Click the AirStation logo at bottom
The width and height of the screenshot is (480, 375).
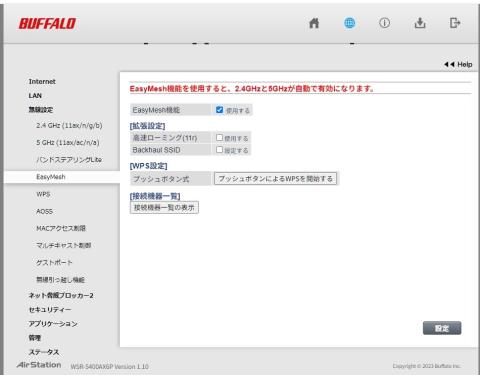click(39, 365)
